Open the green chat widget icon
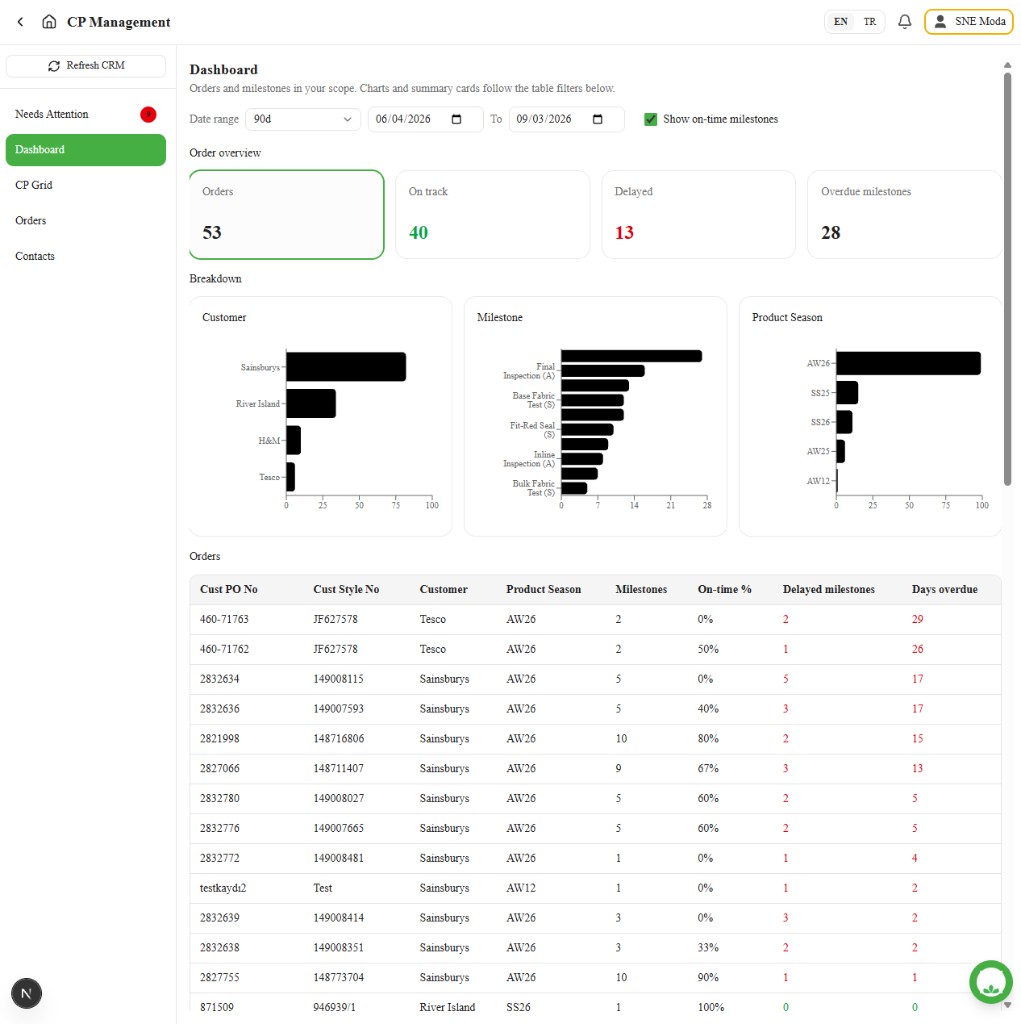Screen dimensions: 1021x1024 tap(991, 982)
